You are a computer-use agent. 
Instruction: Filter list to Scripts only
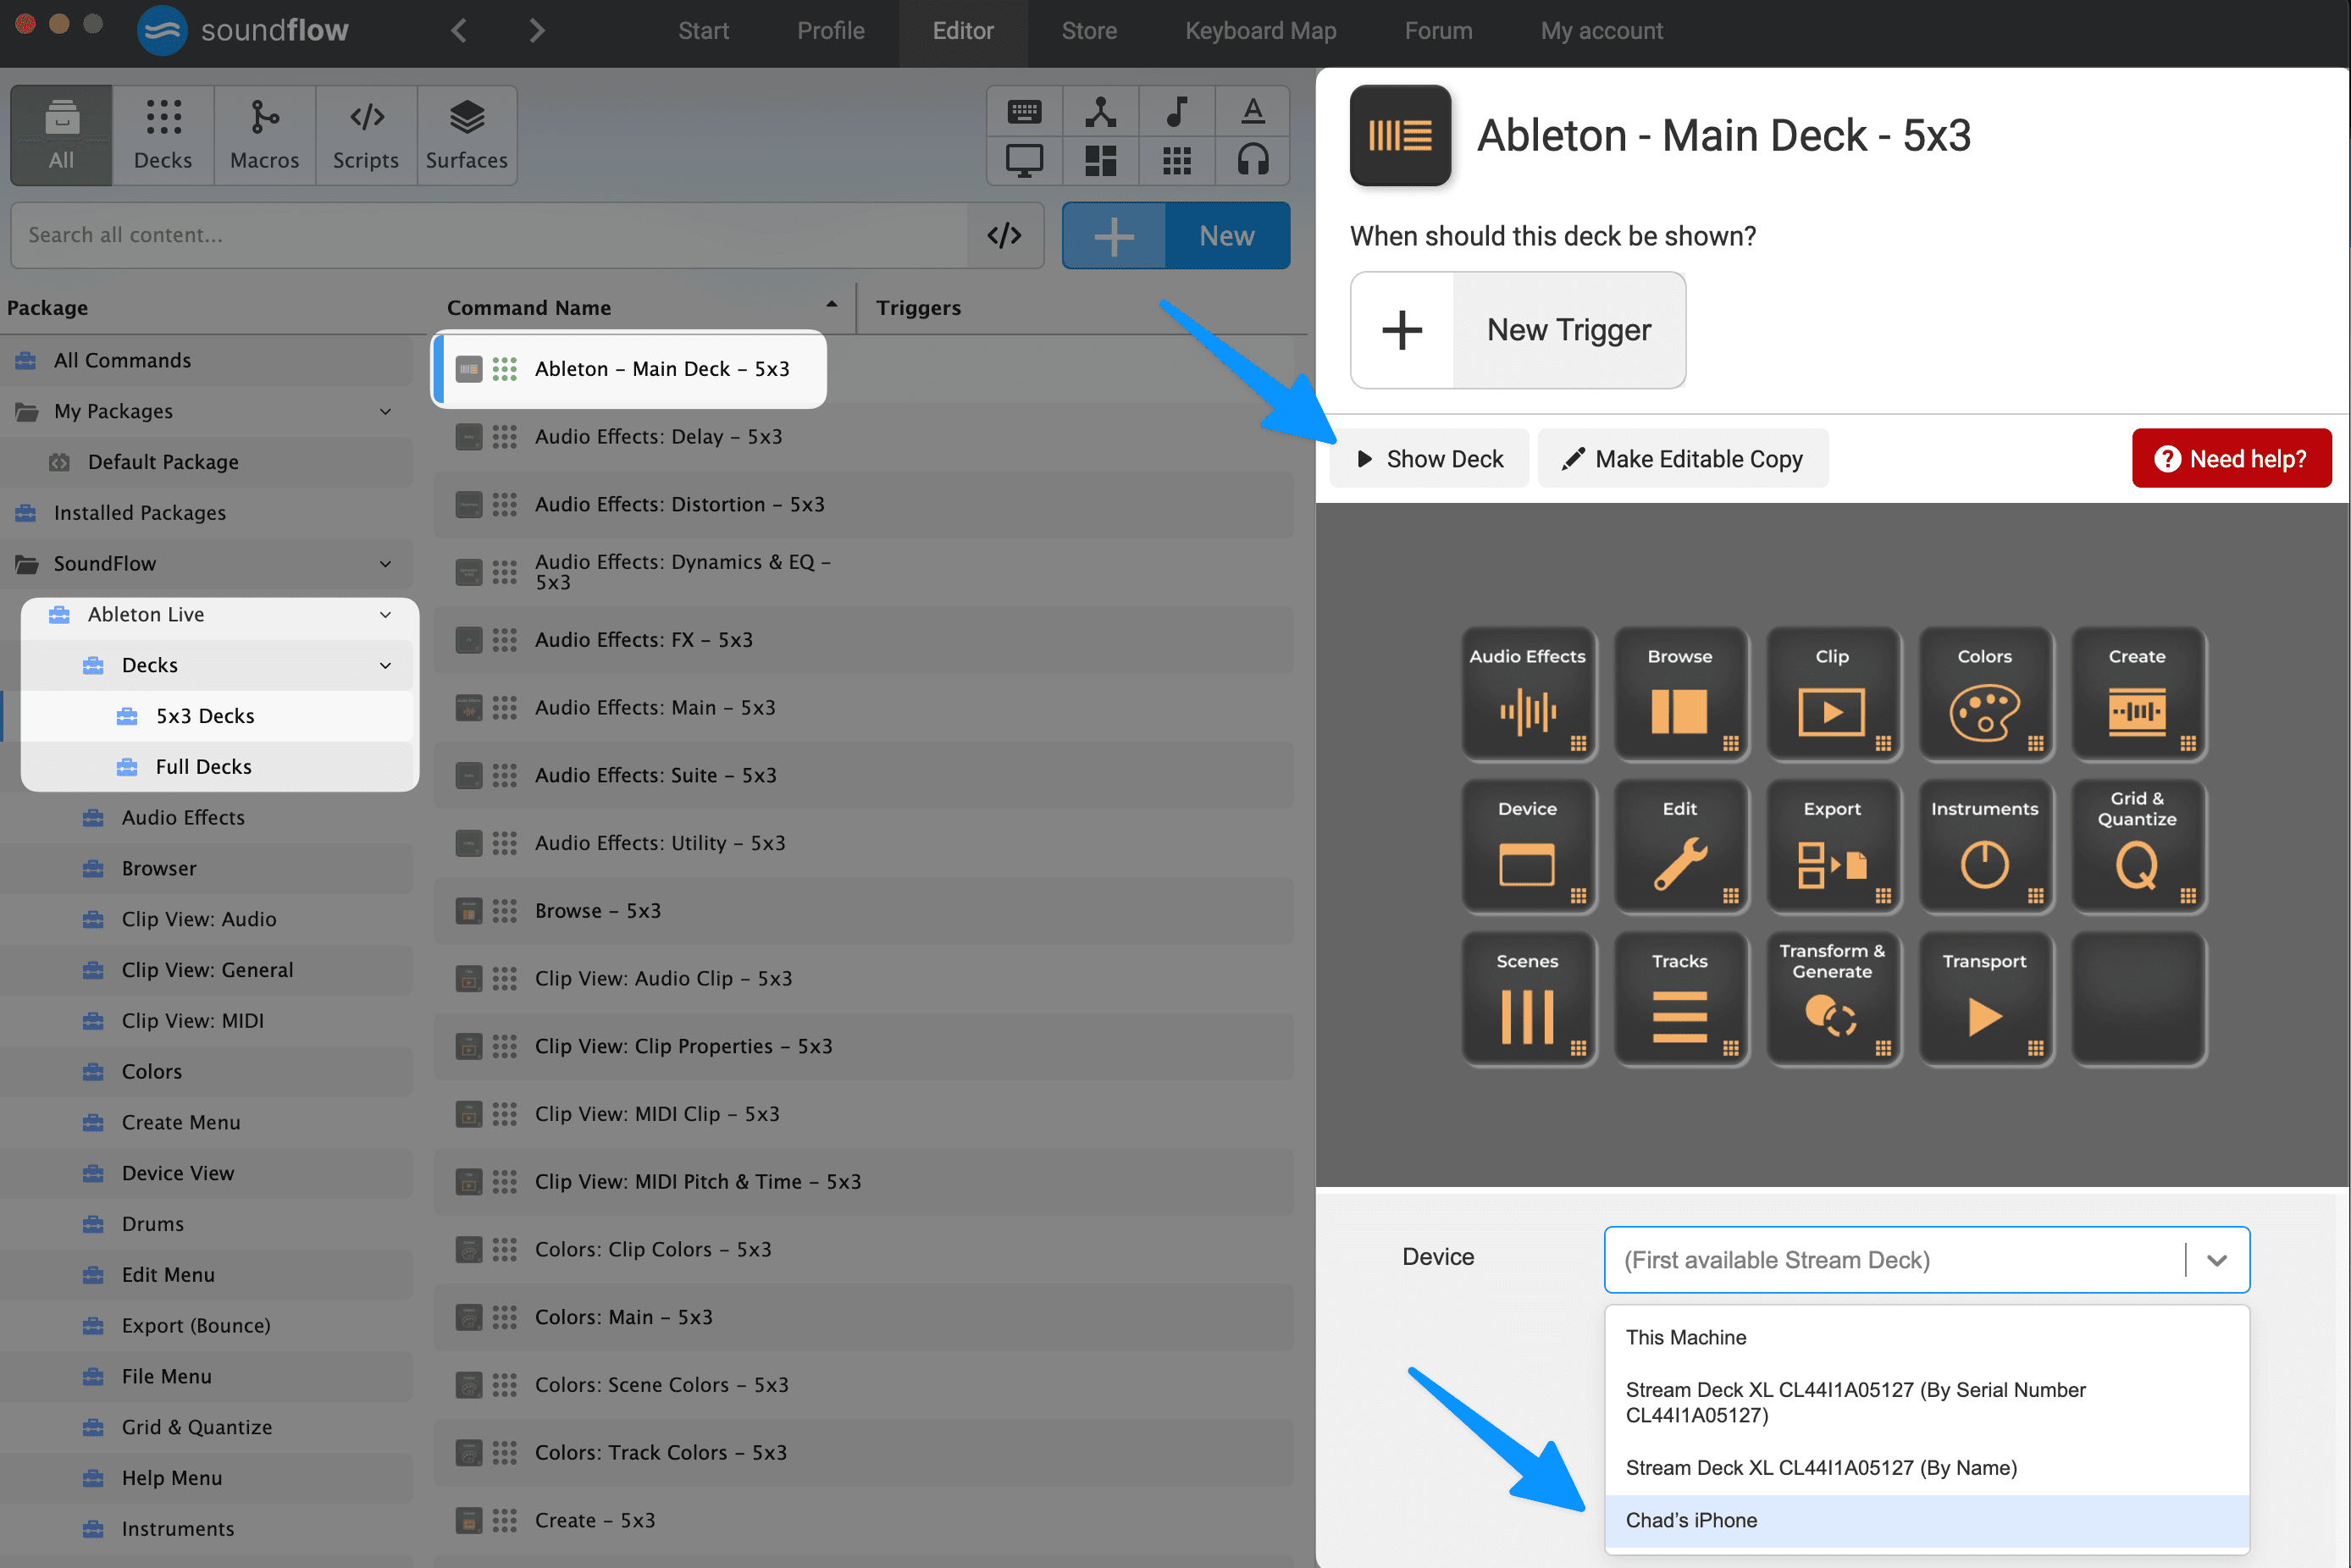(366, 135)
